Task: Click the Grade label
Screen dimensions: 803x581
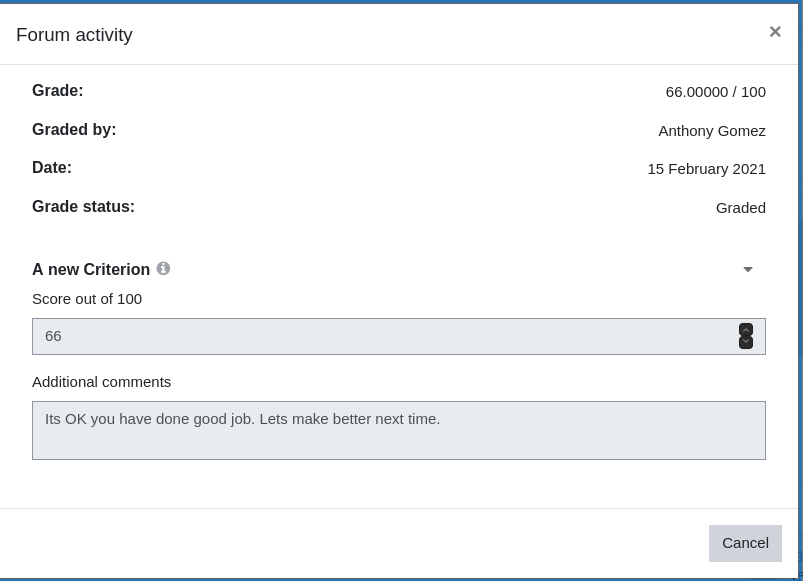Action: pos(57,90)
